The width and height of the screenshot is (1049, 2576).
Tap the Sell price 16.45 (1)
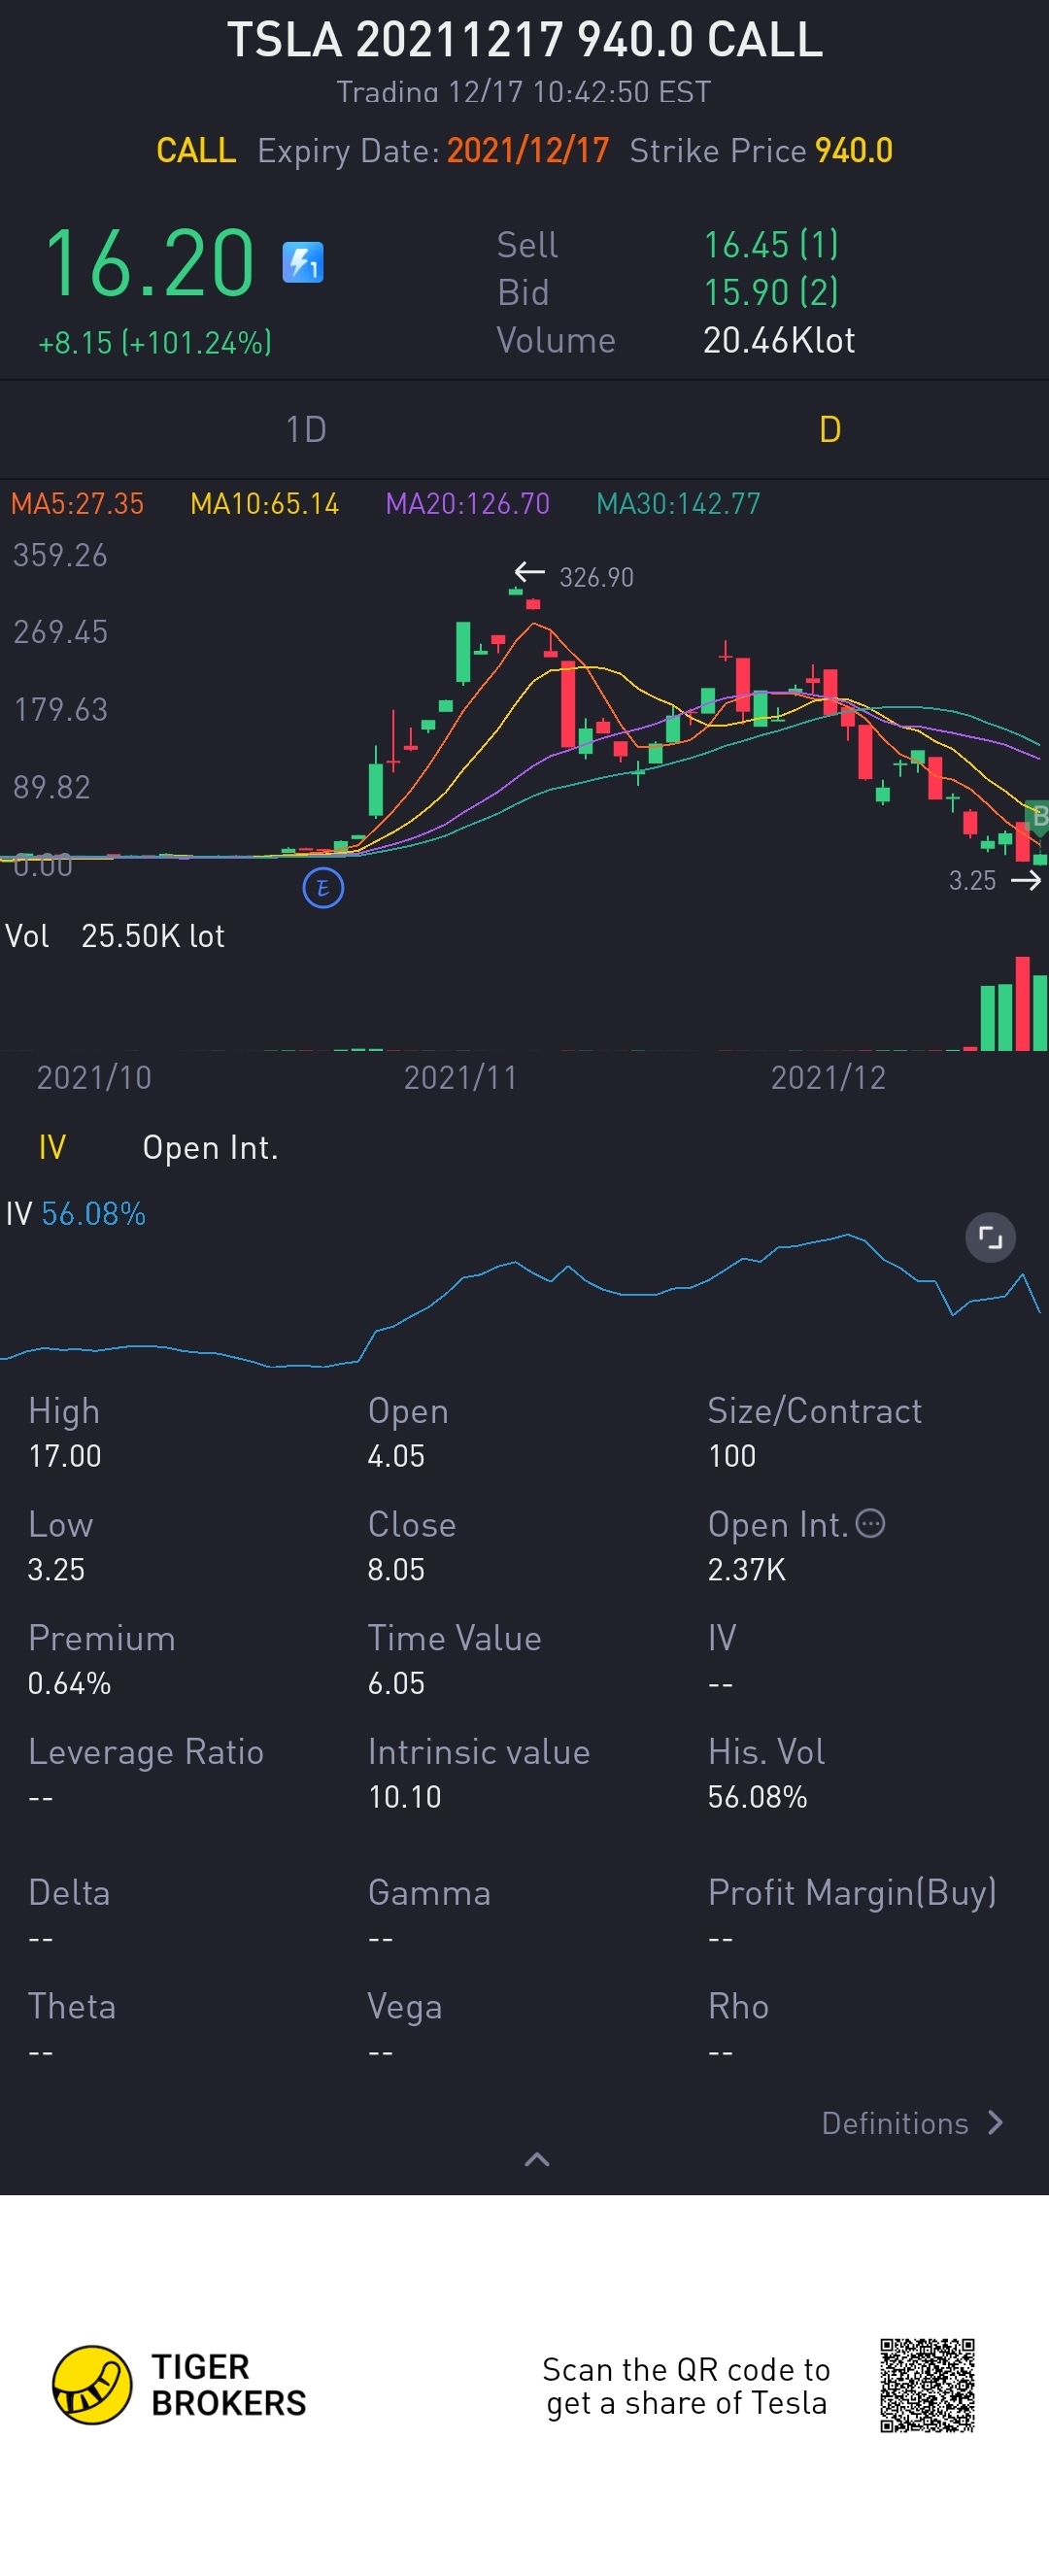pos(771,245)
